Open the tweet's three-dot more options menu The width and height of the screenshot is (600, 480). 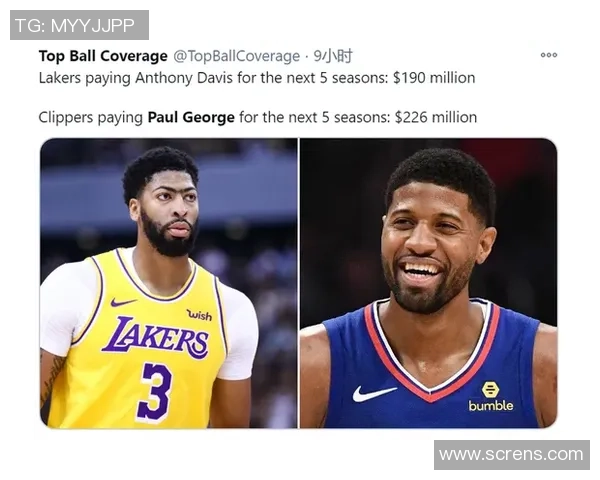(549, 55)
